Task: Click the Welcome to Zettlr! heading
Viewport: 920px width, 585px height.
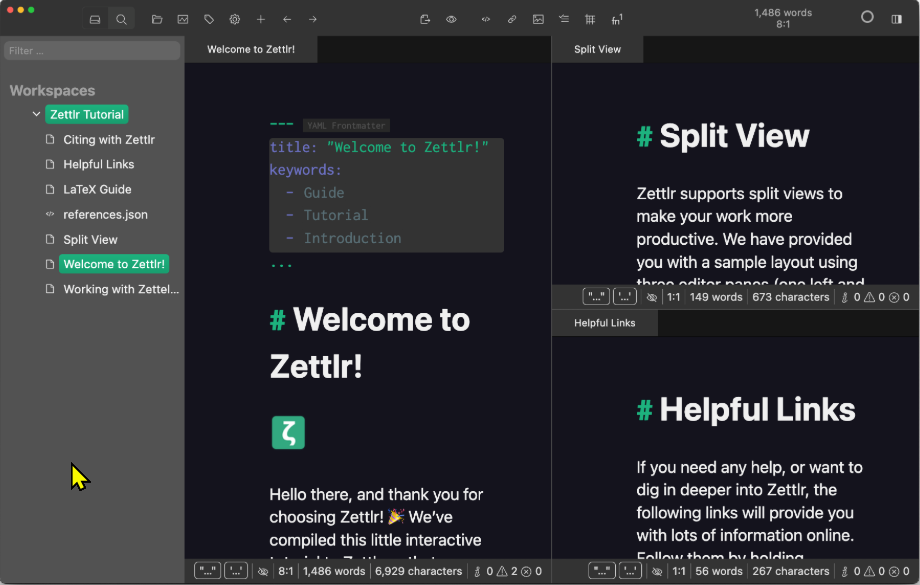Action: [370, 343]
